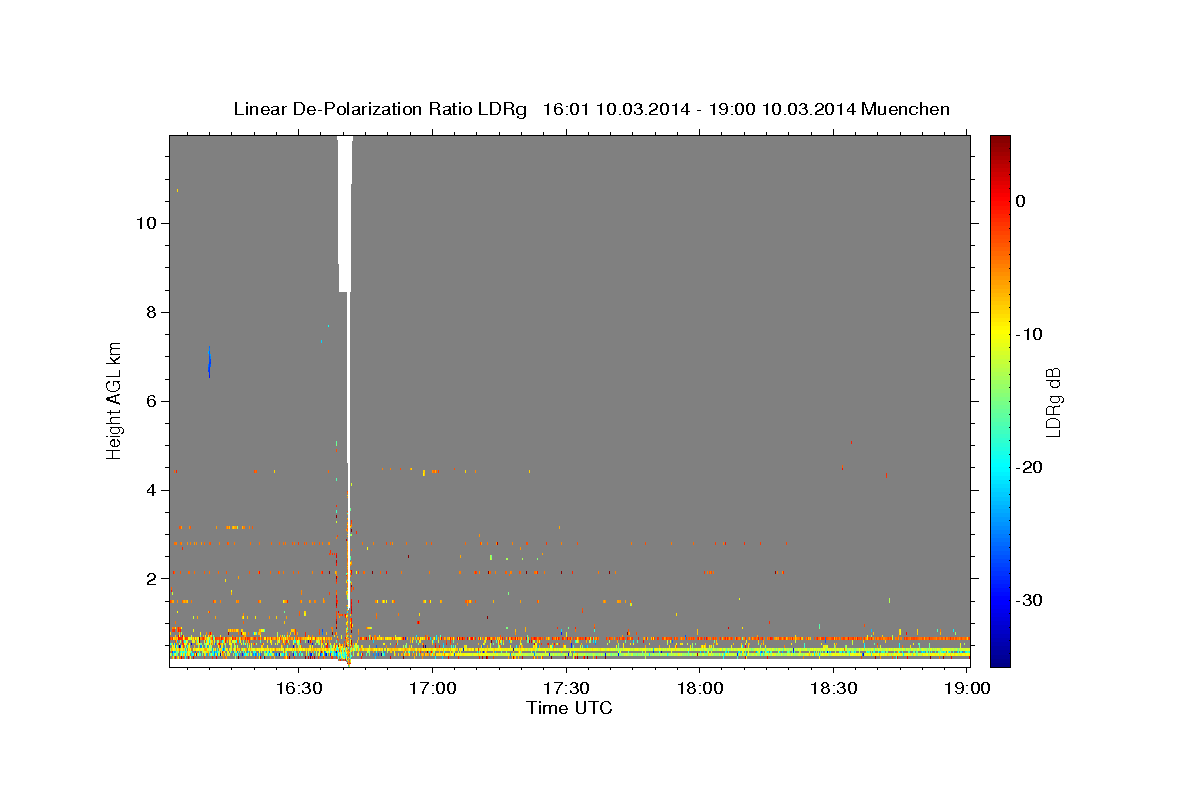Click the colorbar value -30

click(1030, 600)
